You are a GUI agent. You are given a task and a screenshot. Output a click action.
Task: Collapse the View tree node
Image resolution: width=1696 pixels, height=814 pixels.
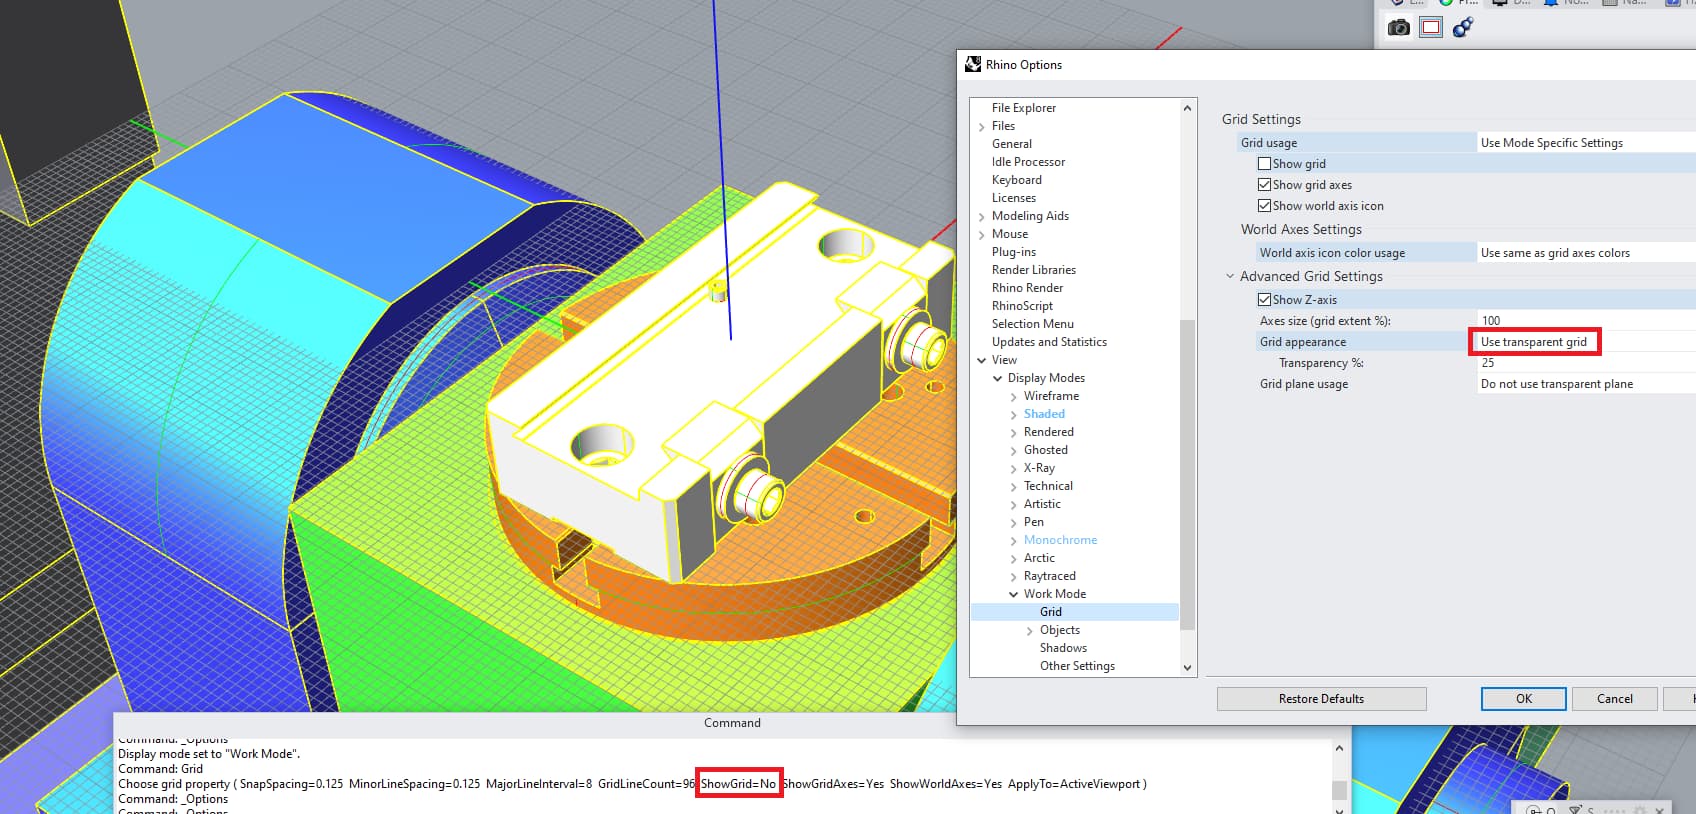click(981, 360)
